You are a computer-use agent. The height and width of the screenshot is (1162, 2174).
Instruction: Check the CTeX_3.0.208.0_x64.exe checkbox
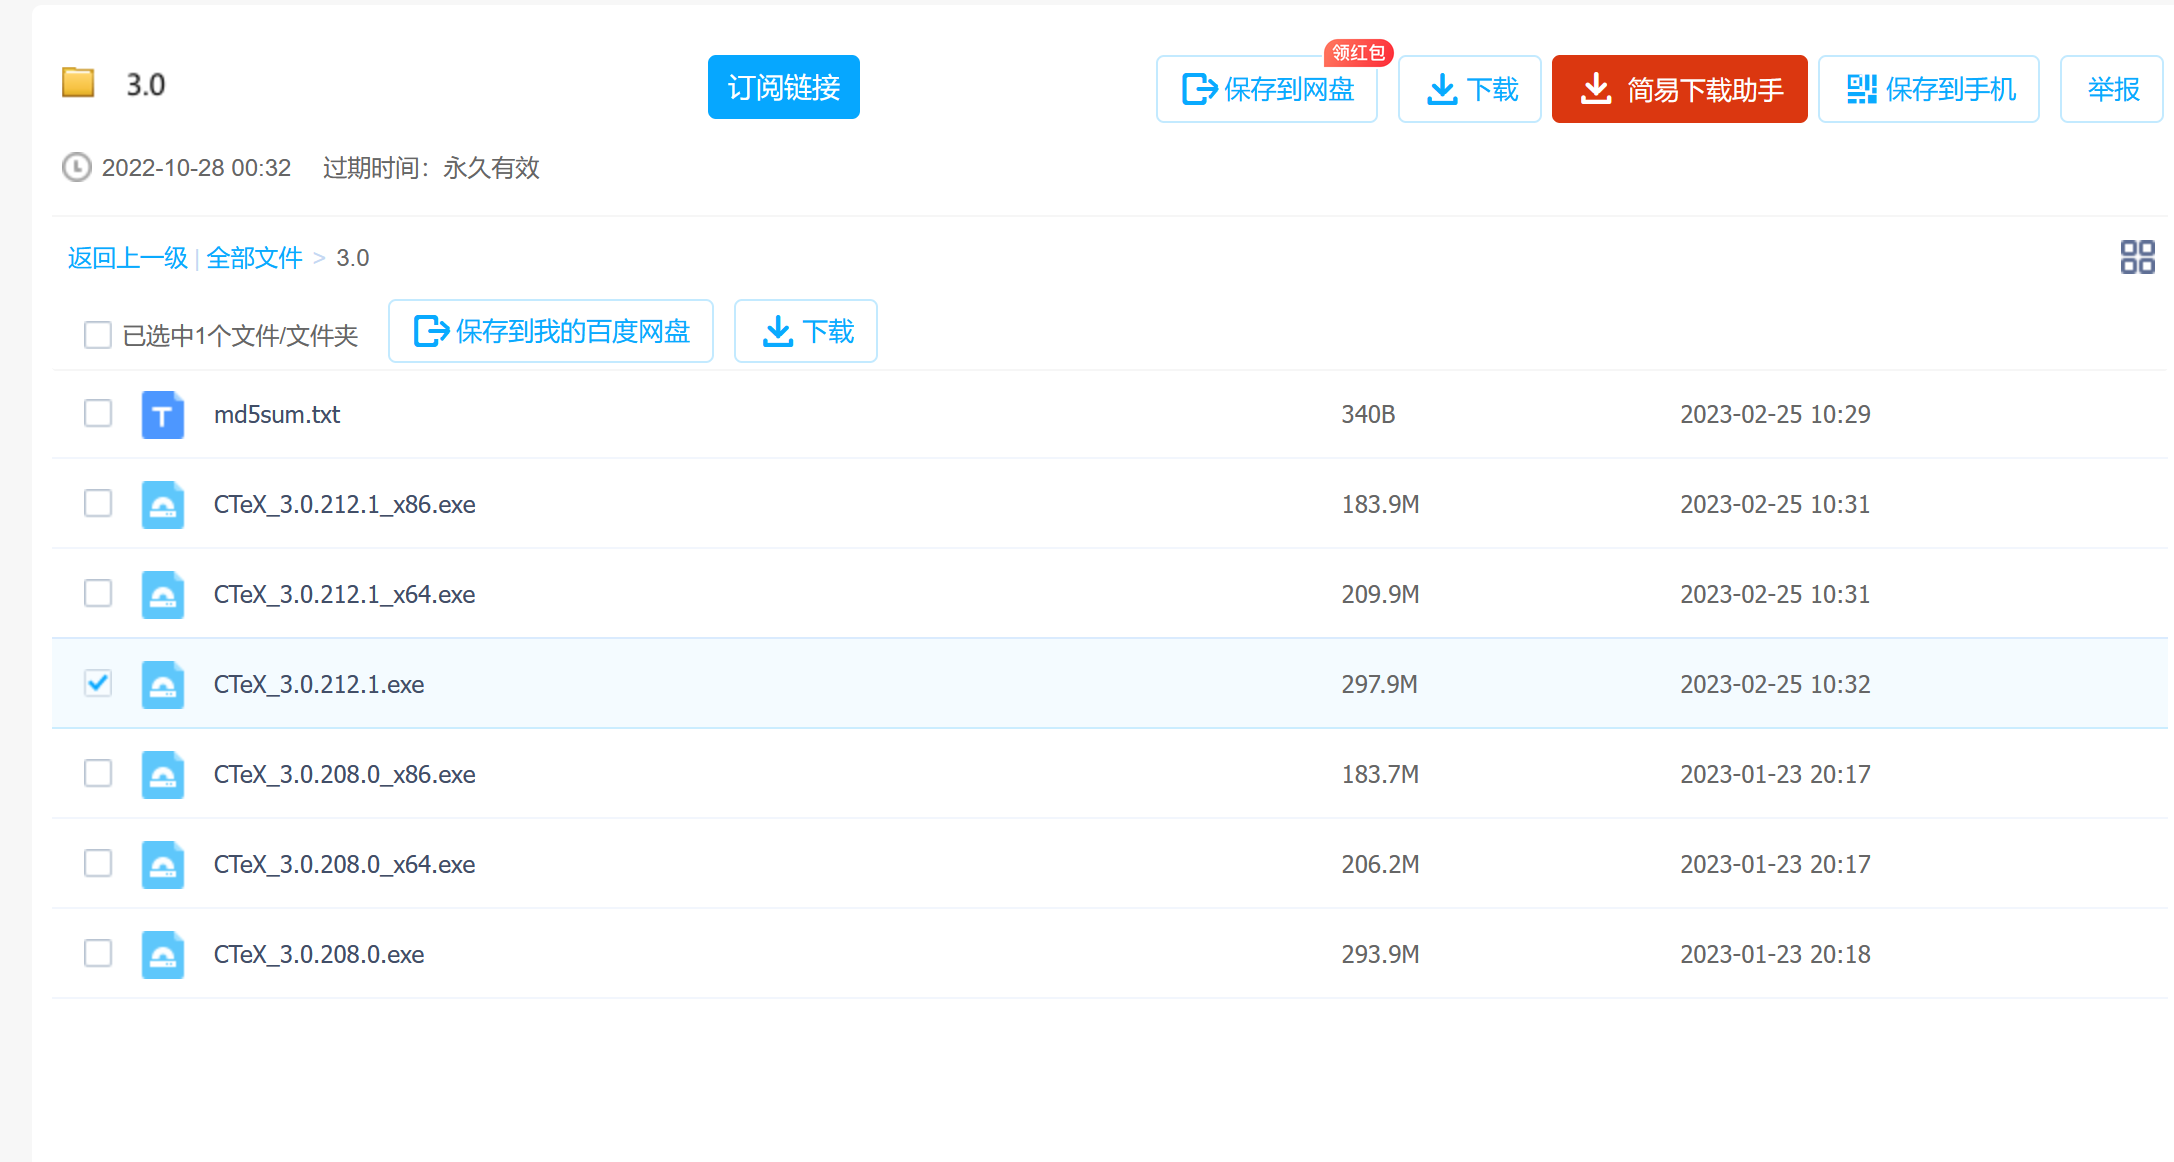tap(98, 863)
